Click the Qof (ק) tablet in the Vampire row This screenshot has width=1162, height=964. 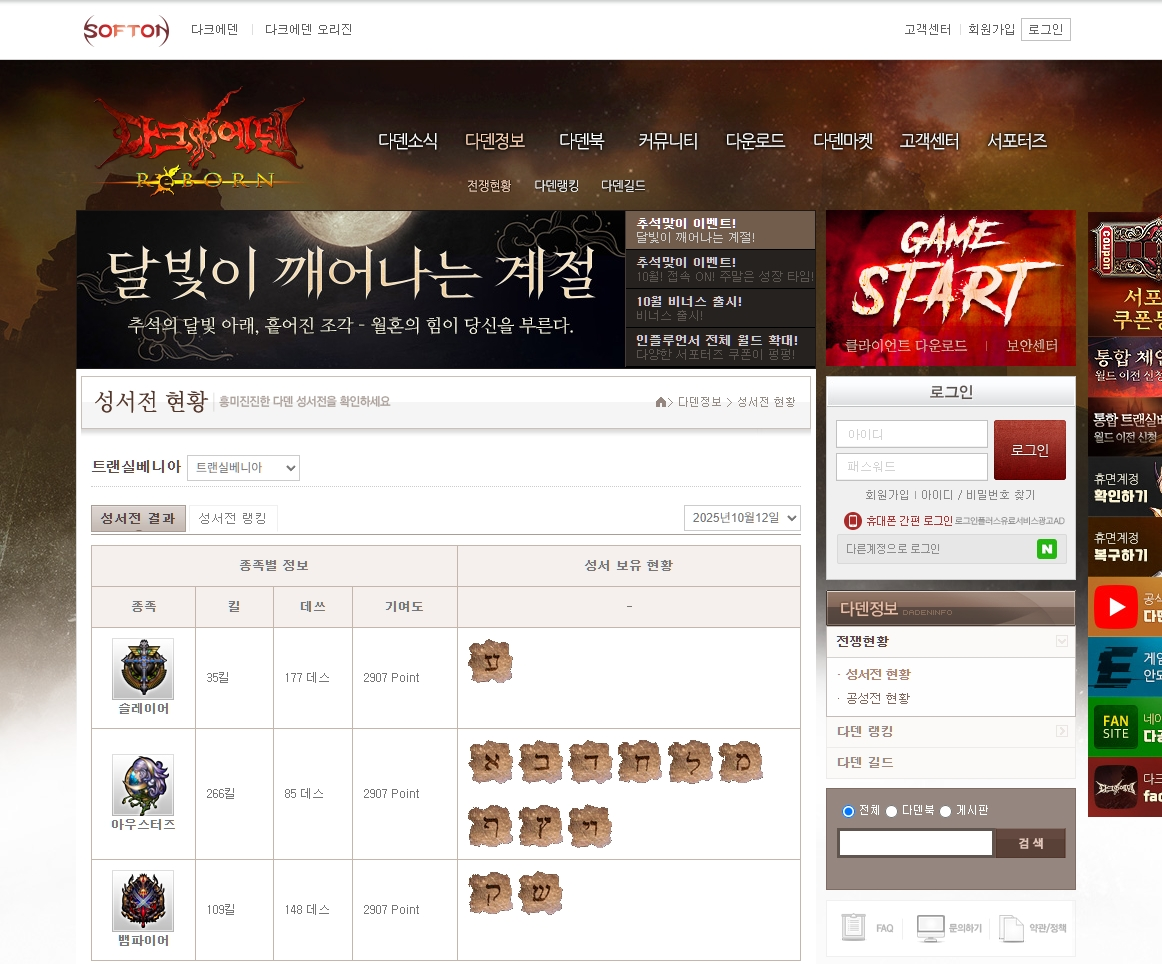pyautogui.click(x=491, y=893)
